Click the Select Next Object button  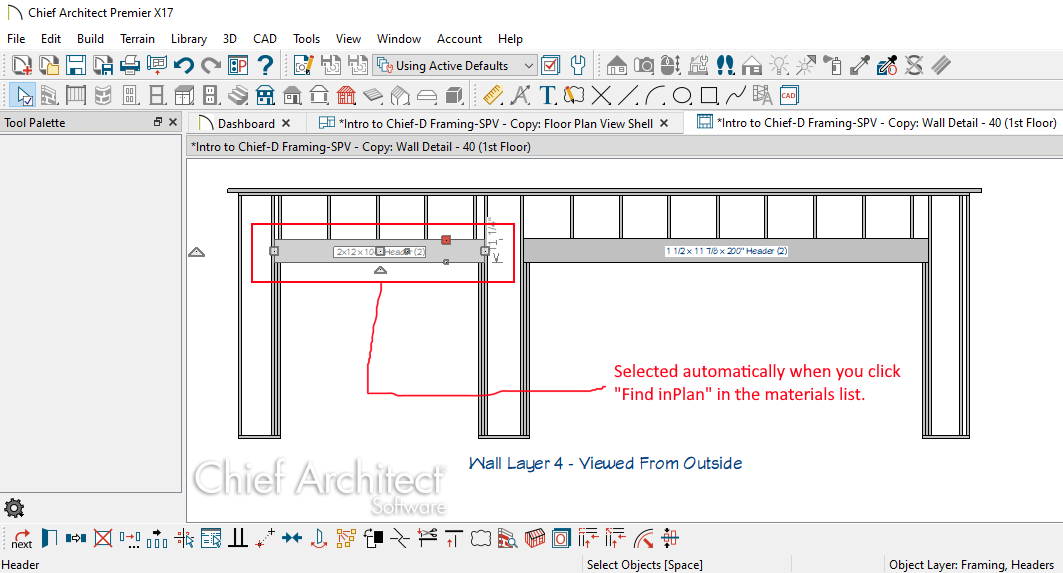[22, 539]
